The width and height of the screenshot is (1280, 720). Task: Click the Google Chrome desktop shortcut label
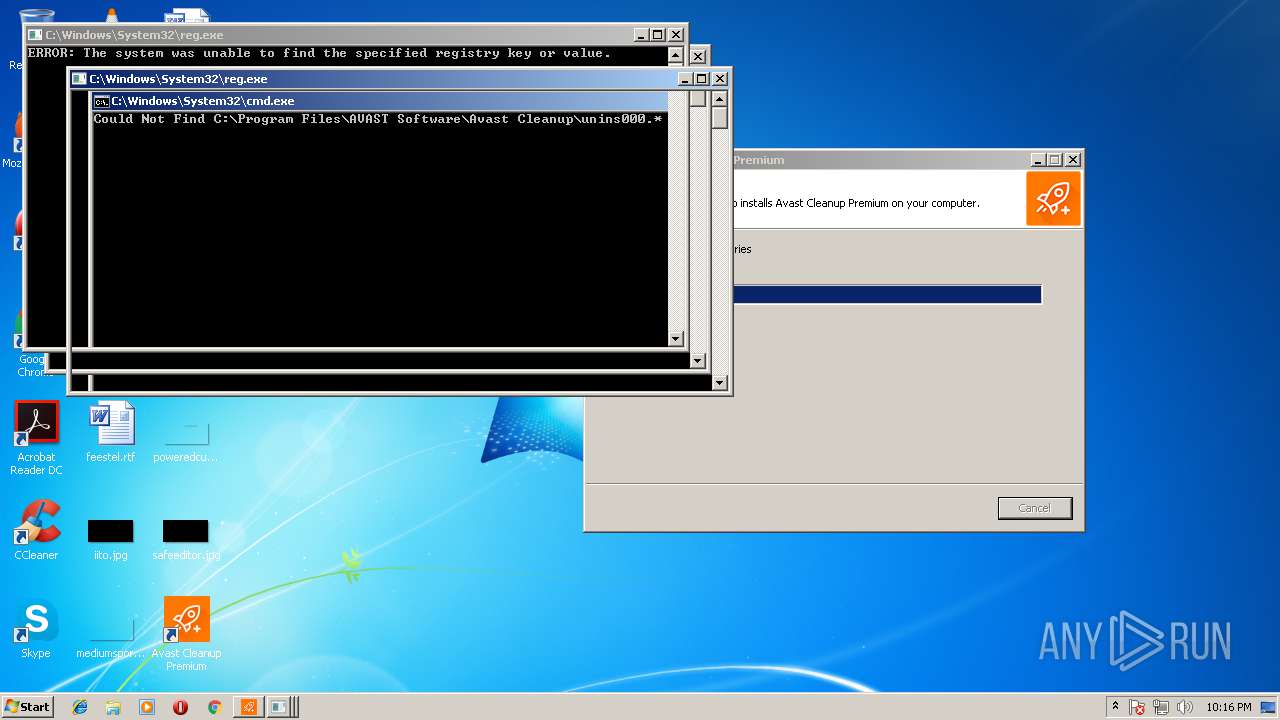click(x=34, y=366)
